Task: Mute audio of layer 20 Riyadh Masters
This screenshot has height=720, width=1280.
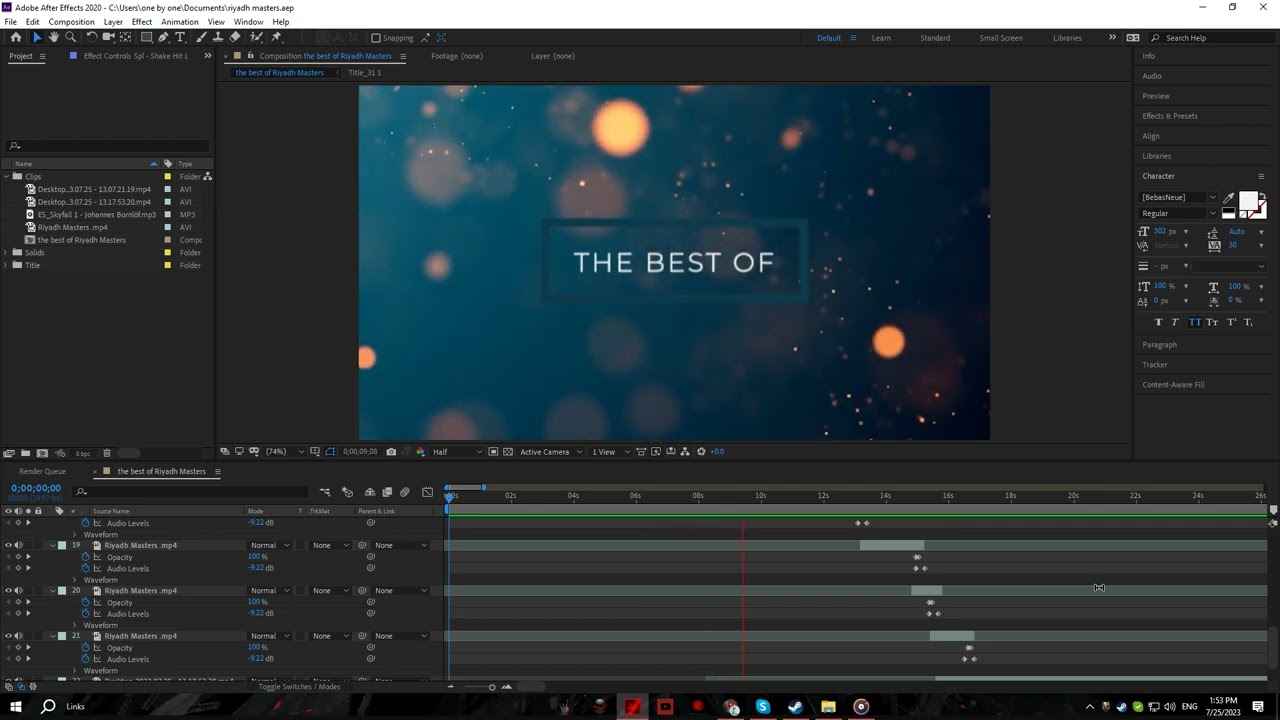Action: (18, 591)
